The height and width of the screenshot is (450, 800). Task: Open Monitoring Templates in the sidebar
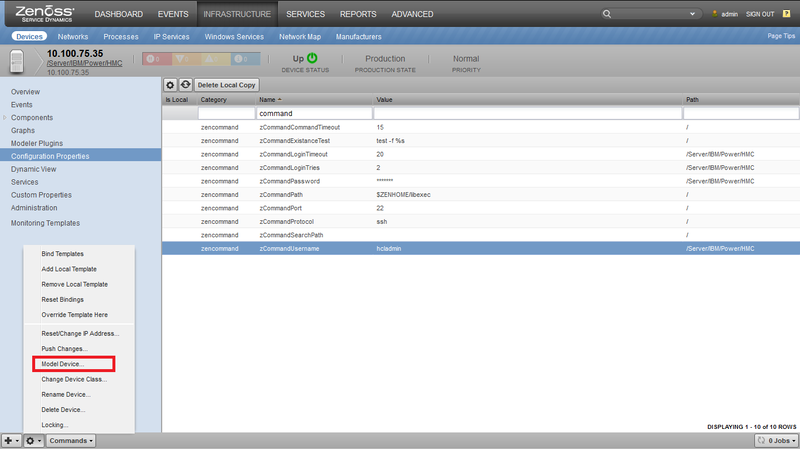[x=45, y=223]
